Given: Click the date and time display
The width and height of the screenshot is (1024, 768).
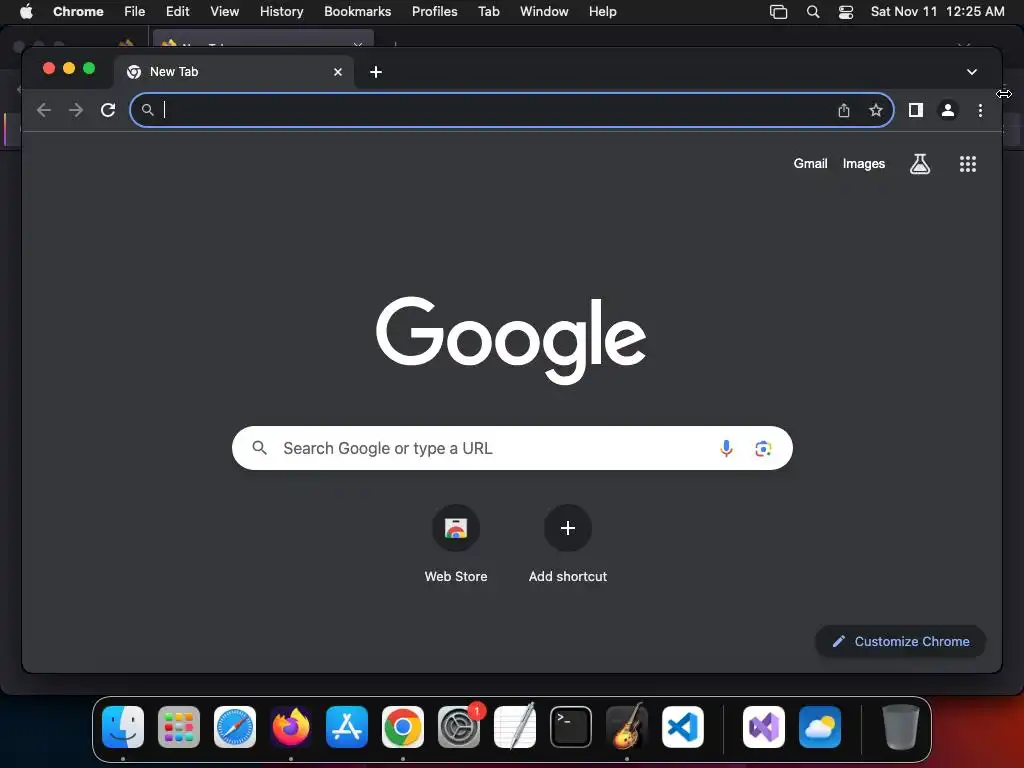Looking at the screenshot, I should [x=937, y=12].
